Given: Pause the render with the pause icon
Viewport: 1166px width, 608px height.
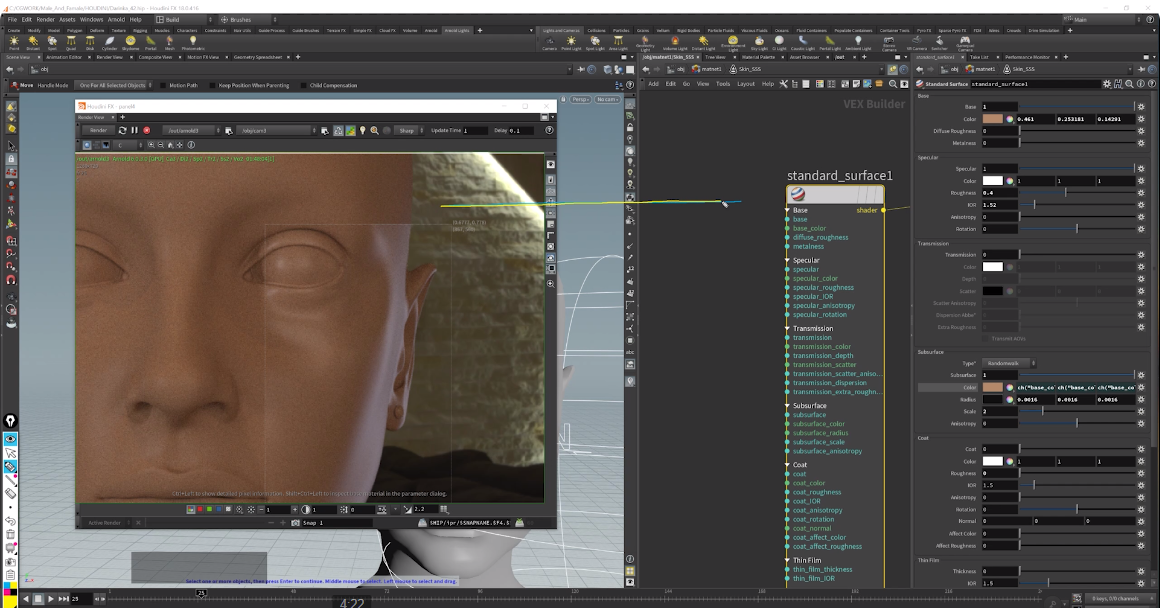Looking at the screenshot, I should tap(134, 130).
